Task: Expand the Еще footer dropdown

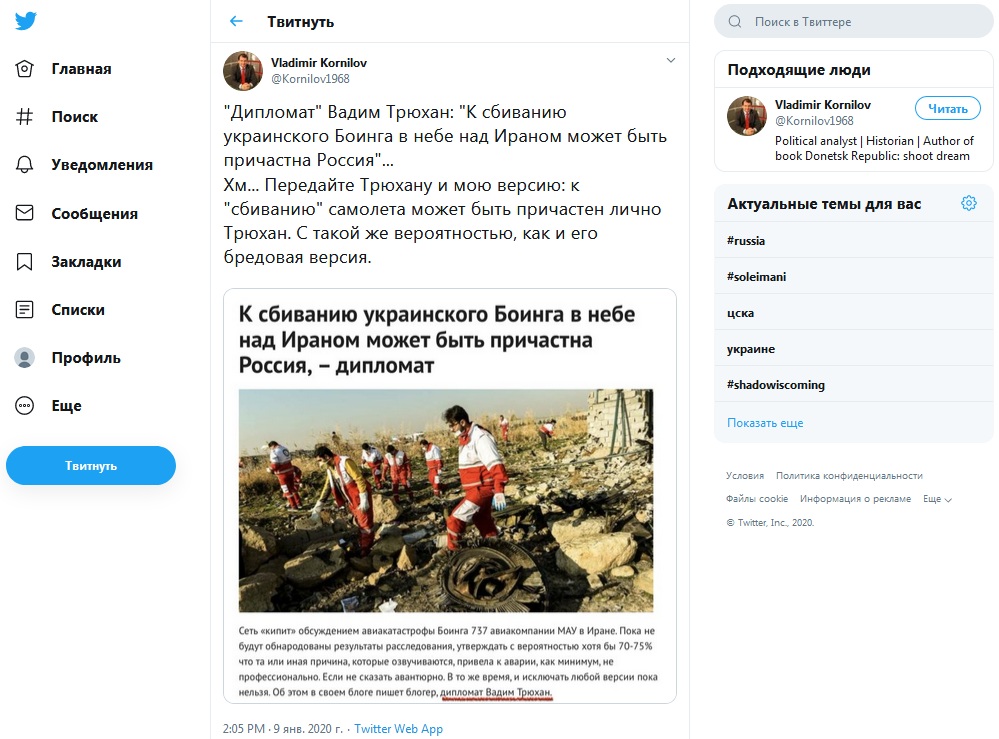Action: point(937,499)
